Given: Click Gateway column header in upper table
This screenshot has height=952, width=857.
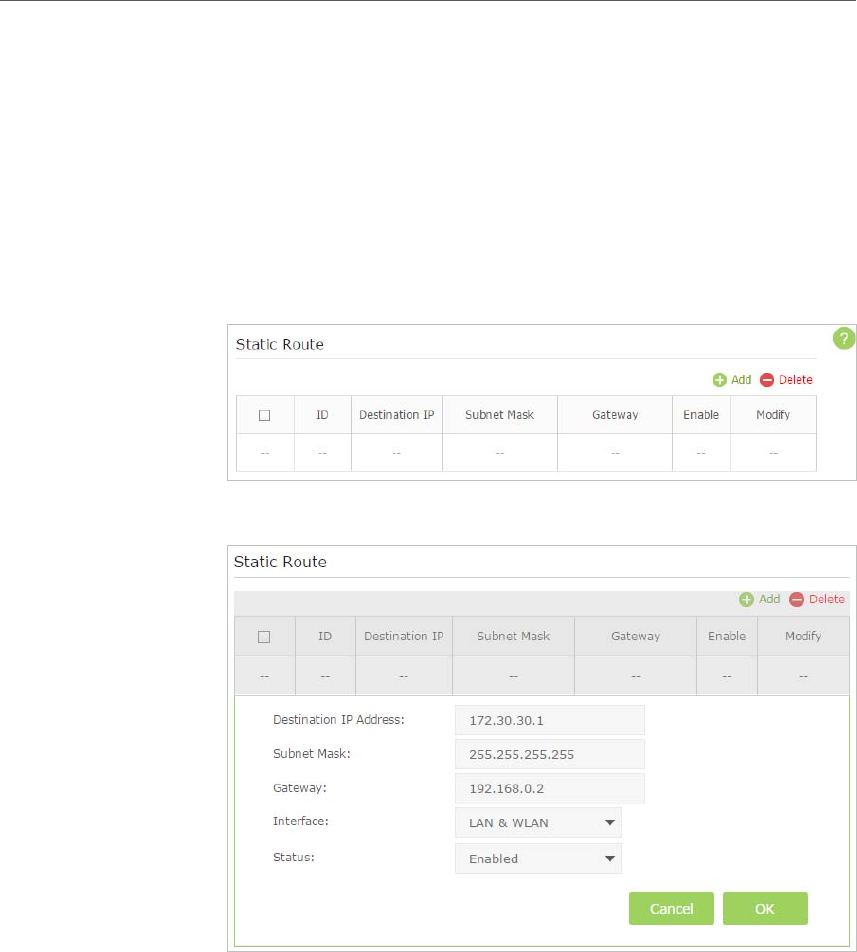Looking at the screenshot, I should point(615,415).
